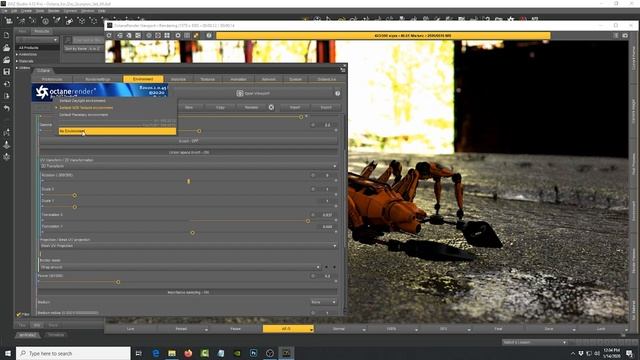
Task: Click the Copy environment button
Action: pyautogui.click(x=220, y=107)
